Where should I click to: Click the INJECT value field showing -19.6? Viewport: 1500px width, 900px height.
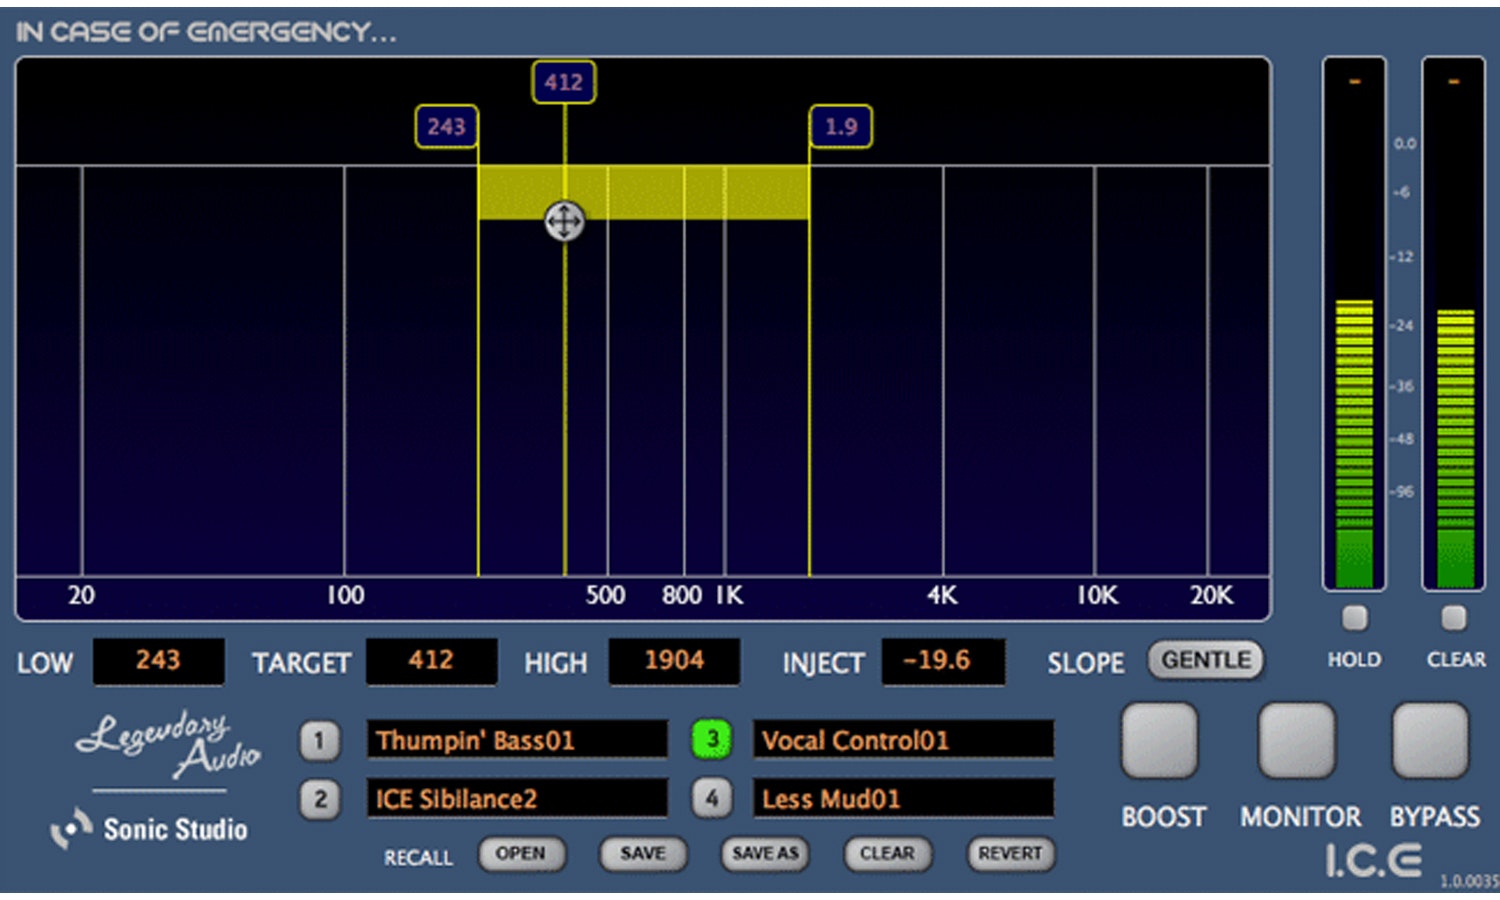pyautogui.click(x=942, y=661)
